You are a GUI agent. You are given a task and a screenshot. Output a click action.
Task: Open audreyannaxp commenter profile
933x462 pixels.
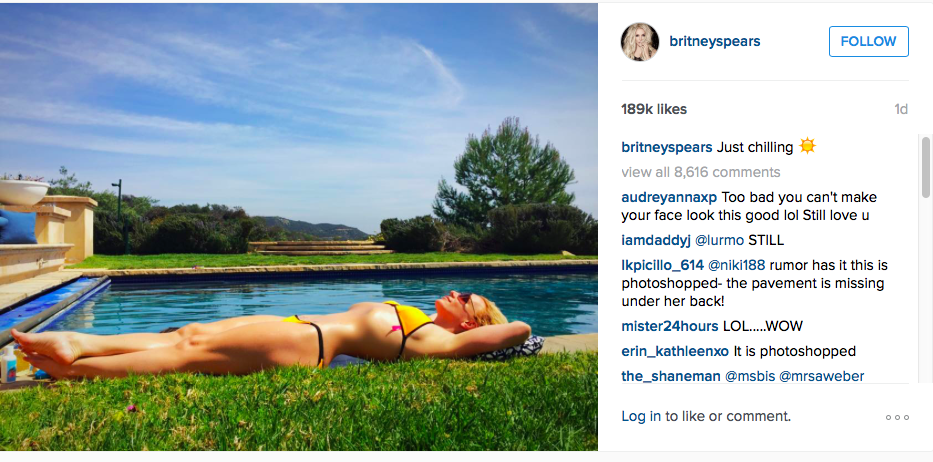[669, 198]
